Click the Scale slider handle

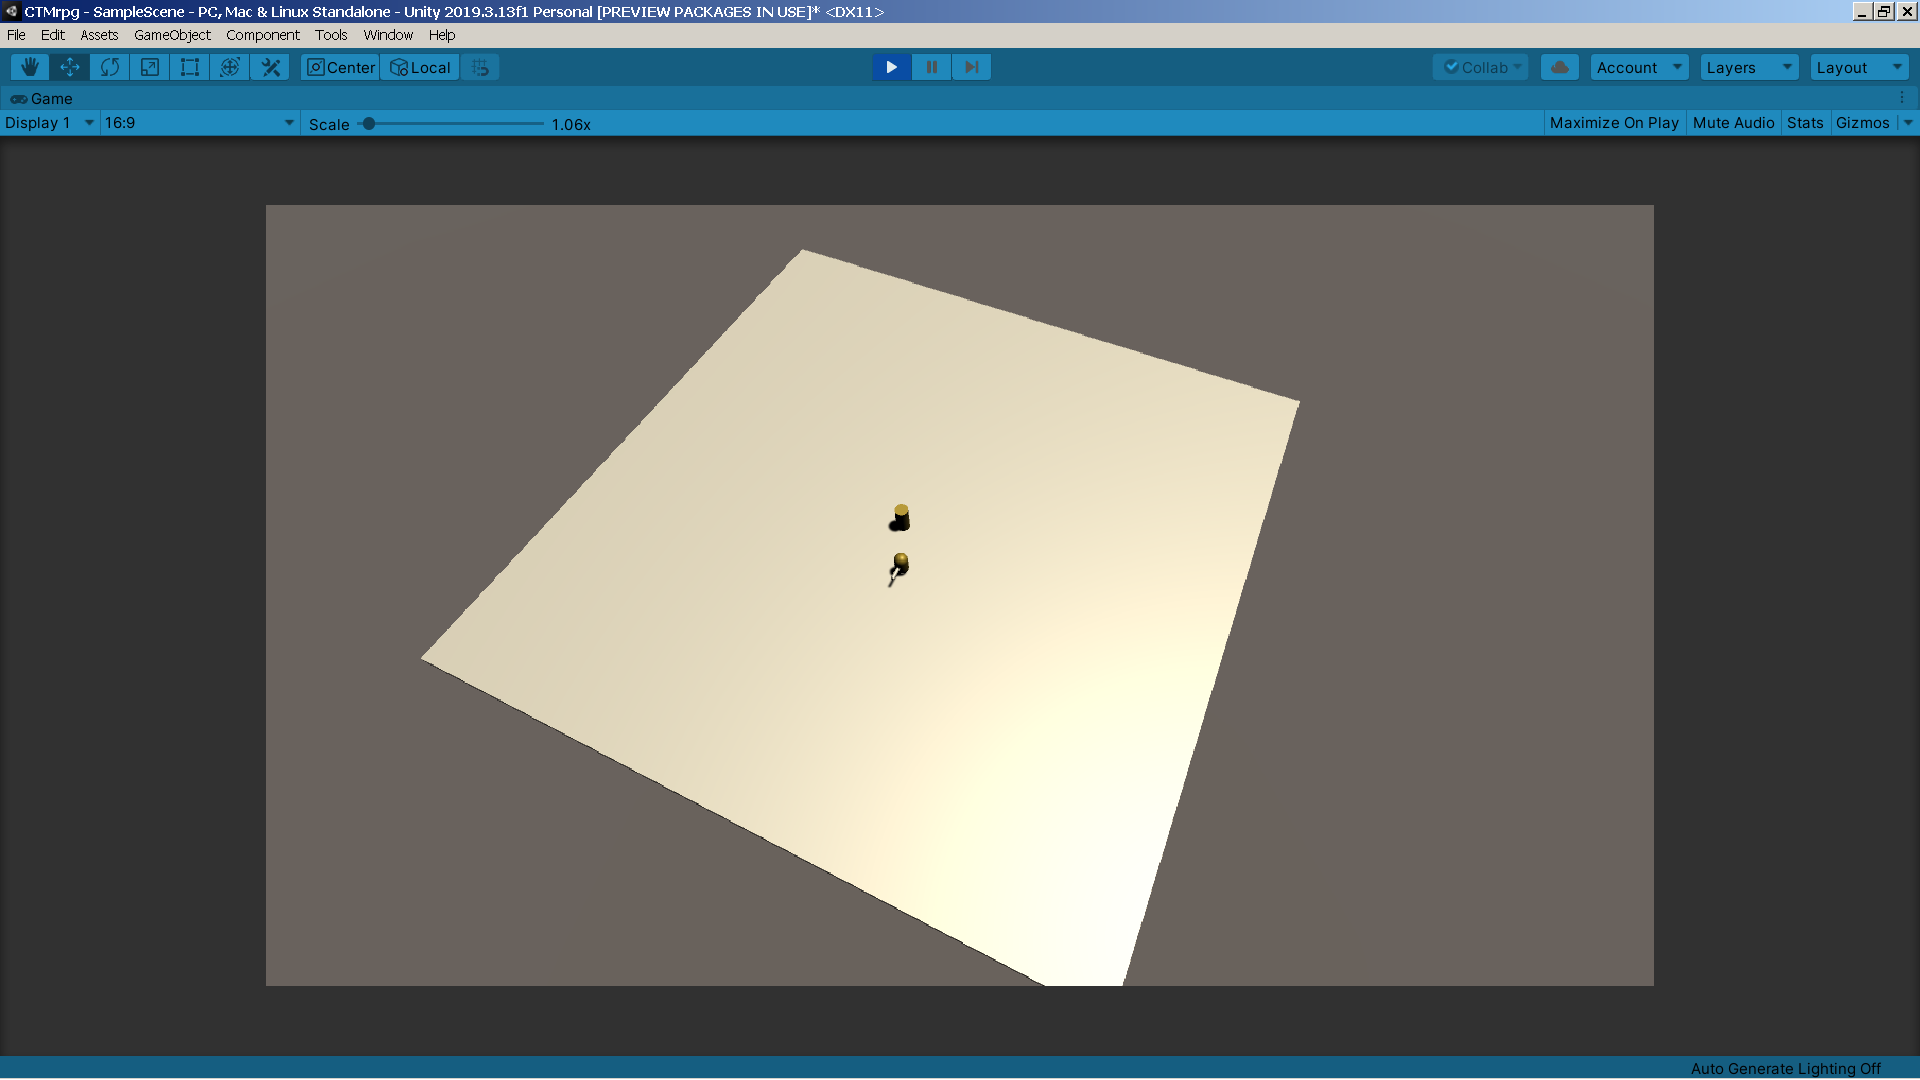coord(369,124)
